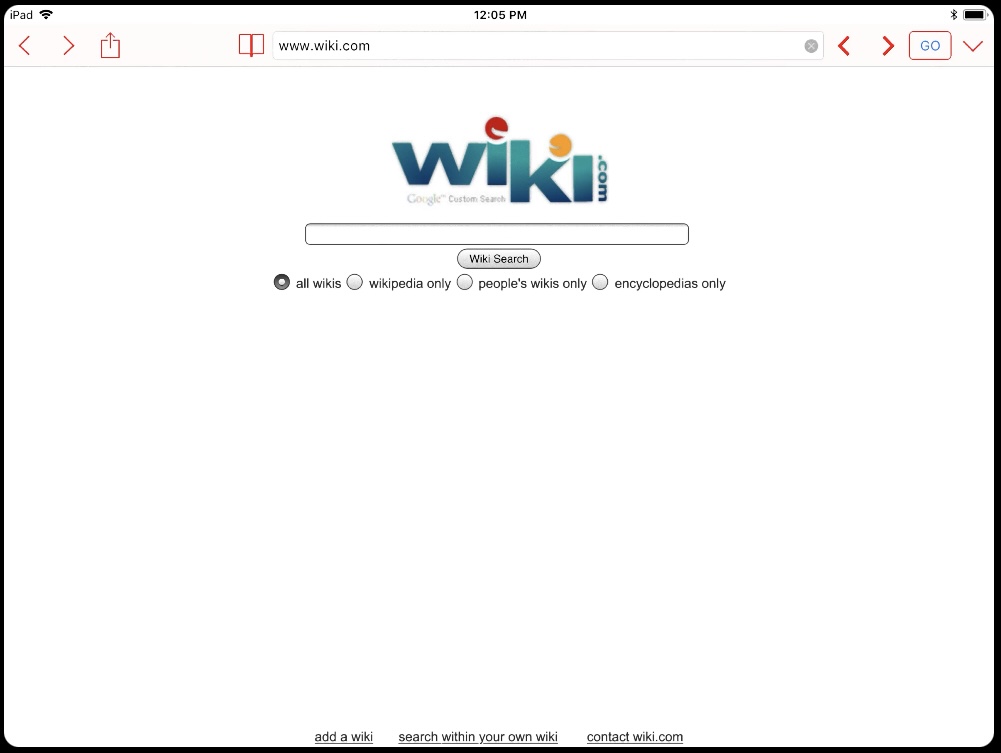Expand the toolbar down-chevron menu

point(972,46)
